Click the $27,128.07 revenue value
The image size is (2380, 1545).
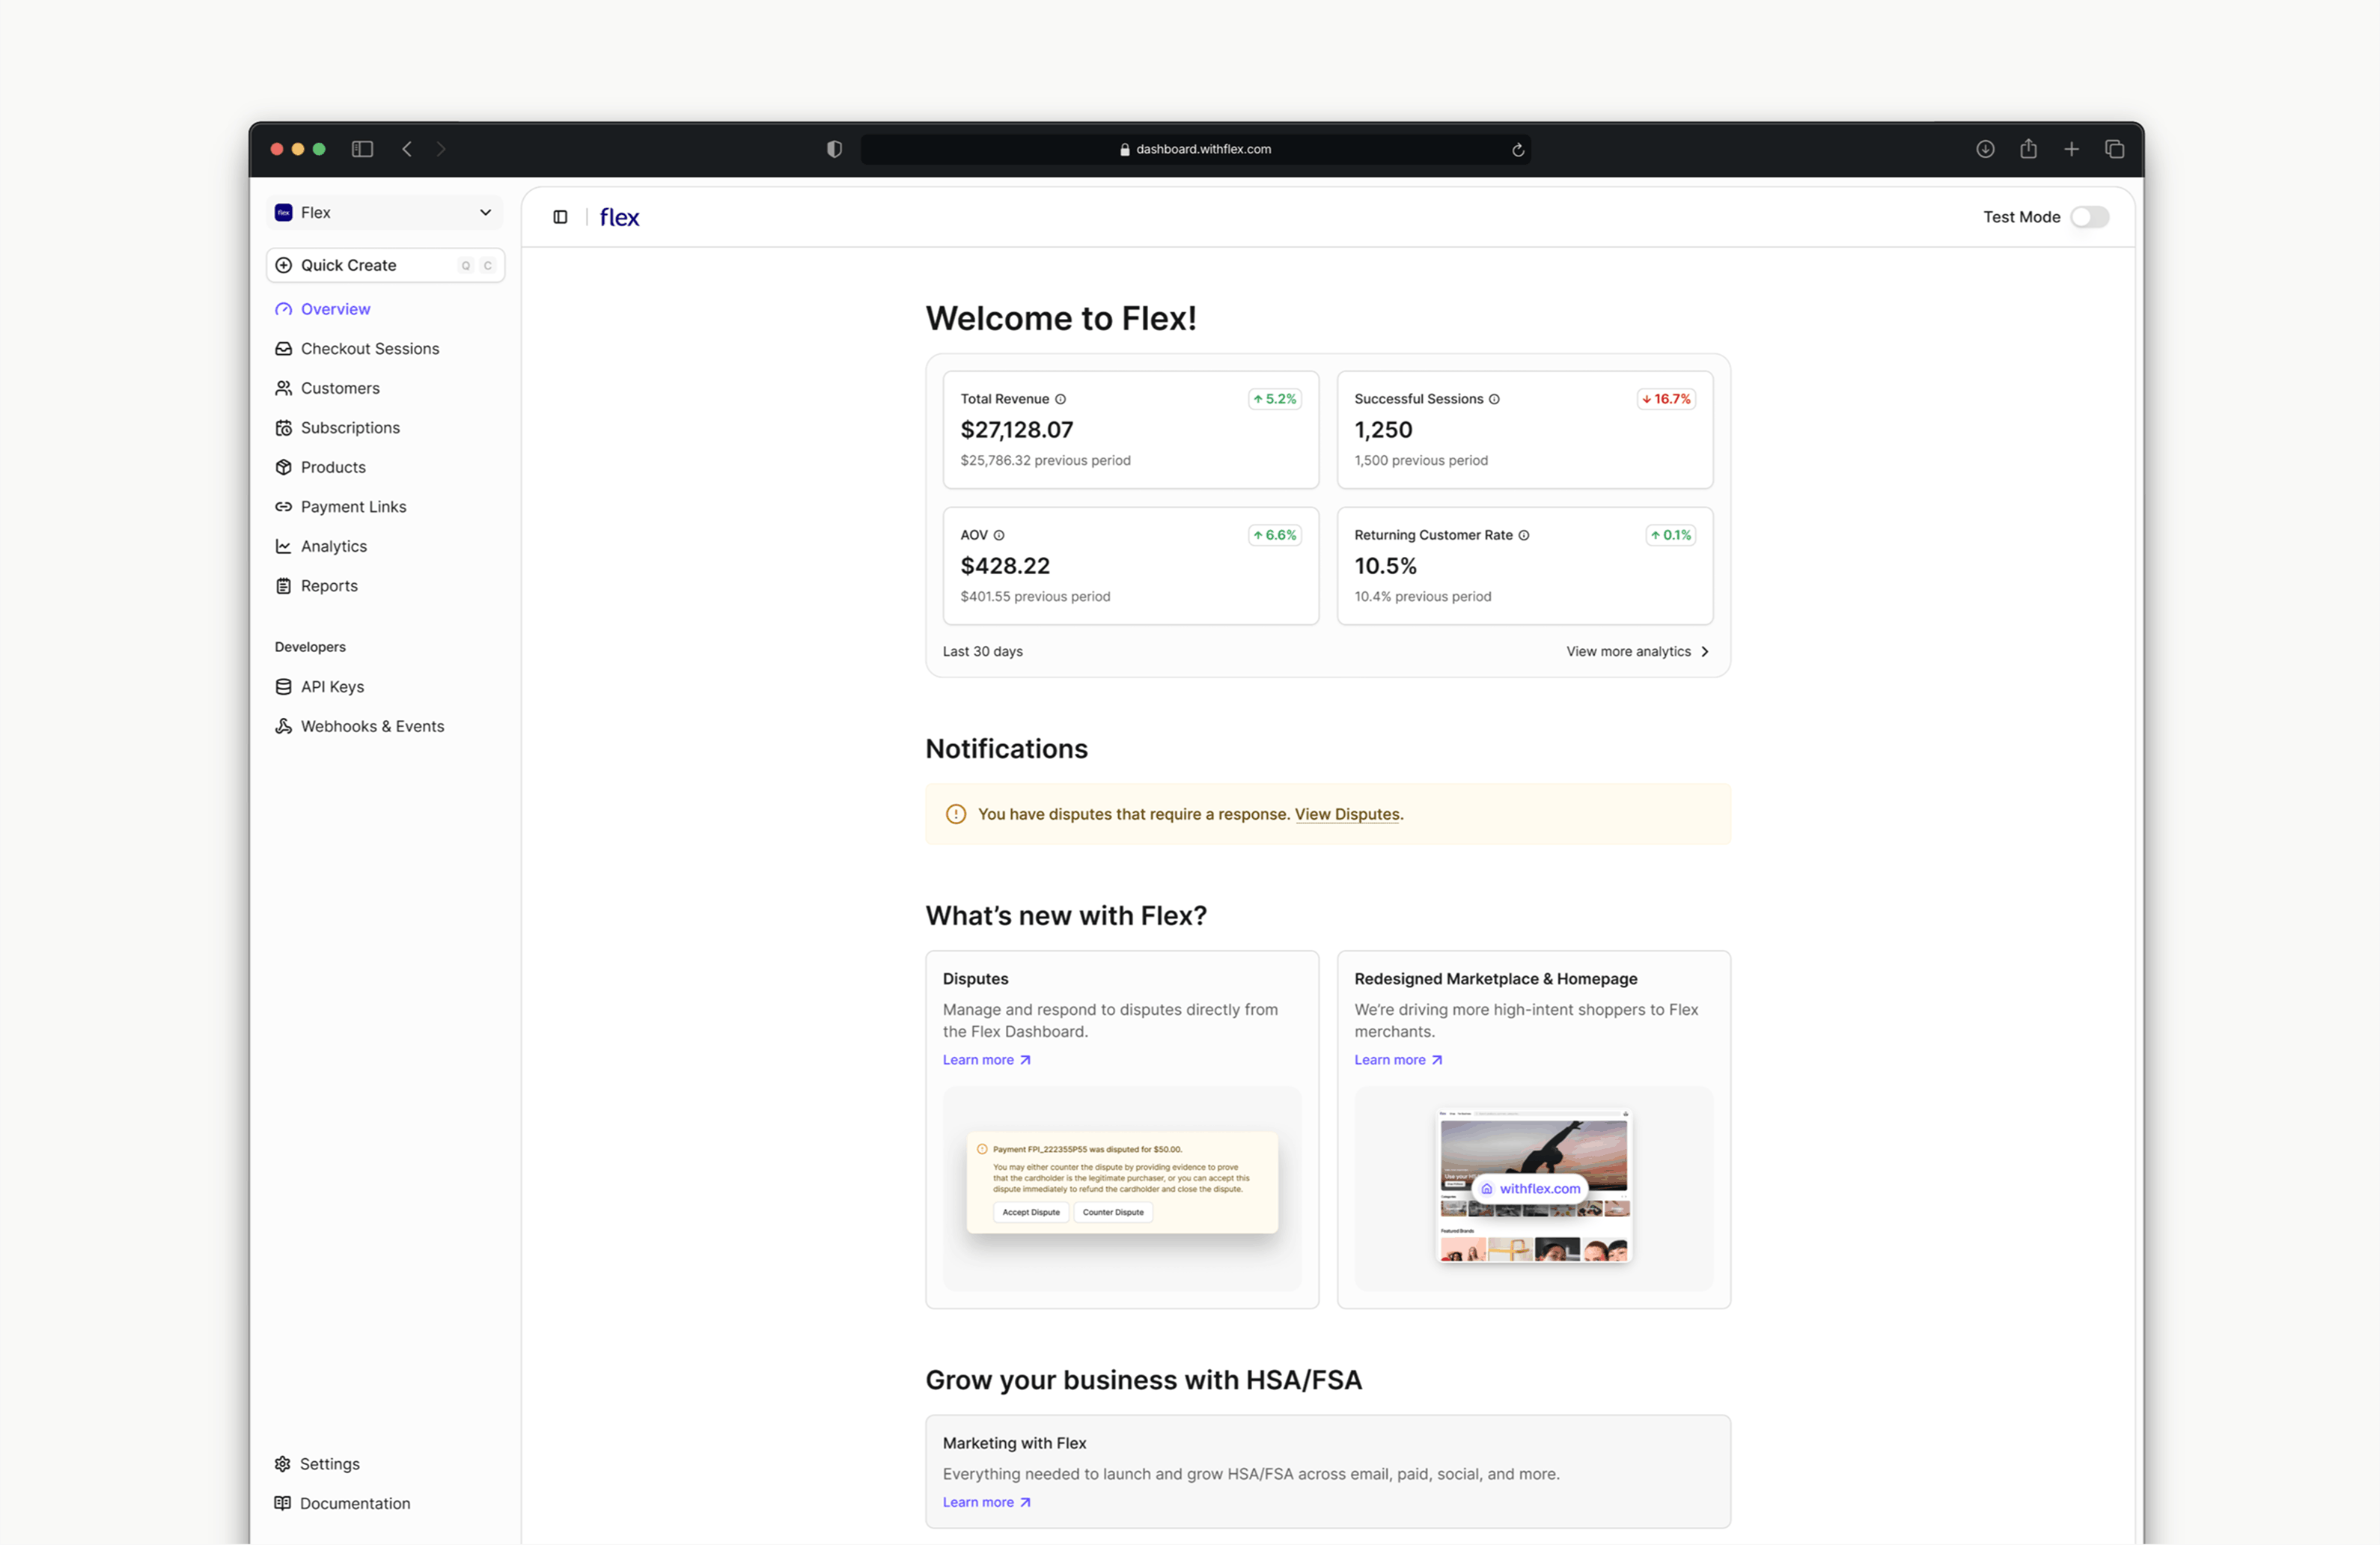(1016, 430)
